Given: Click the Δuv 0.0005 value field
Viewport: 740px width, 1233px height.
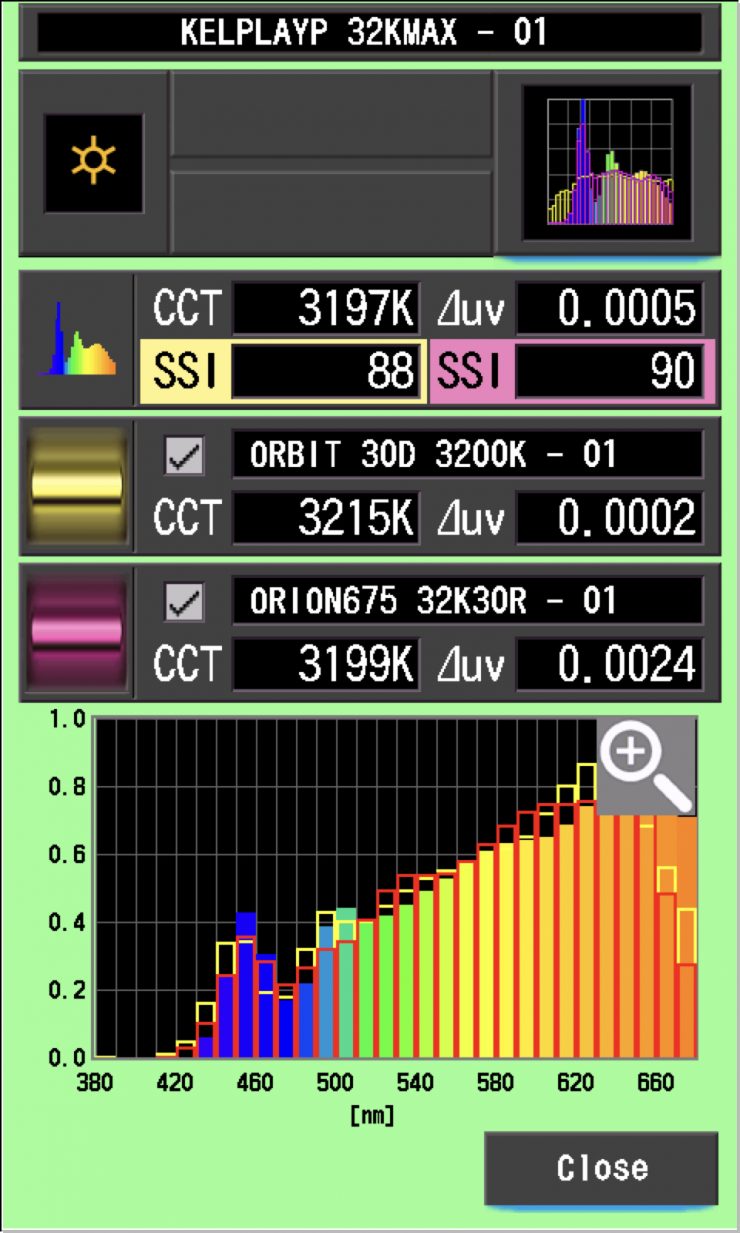Looking at the screenshot, I should [609, 310].
